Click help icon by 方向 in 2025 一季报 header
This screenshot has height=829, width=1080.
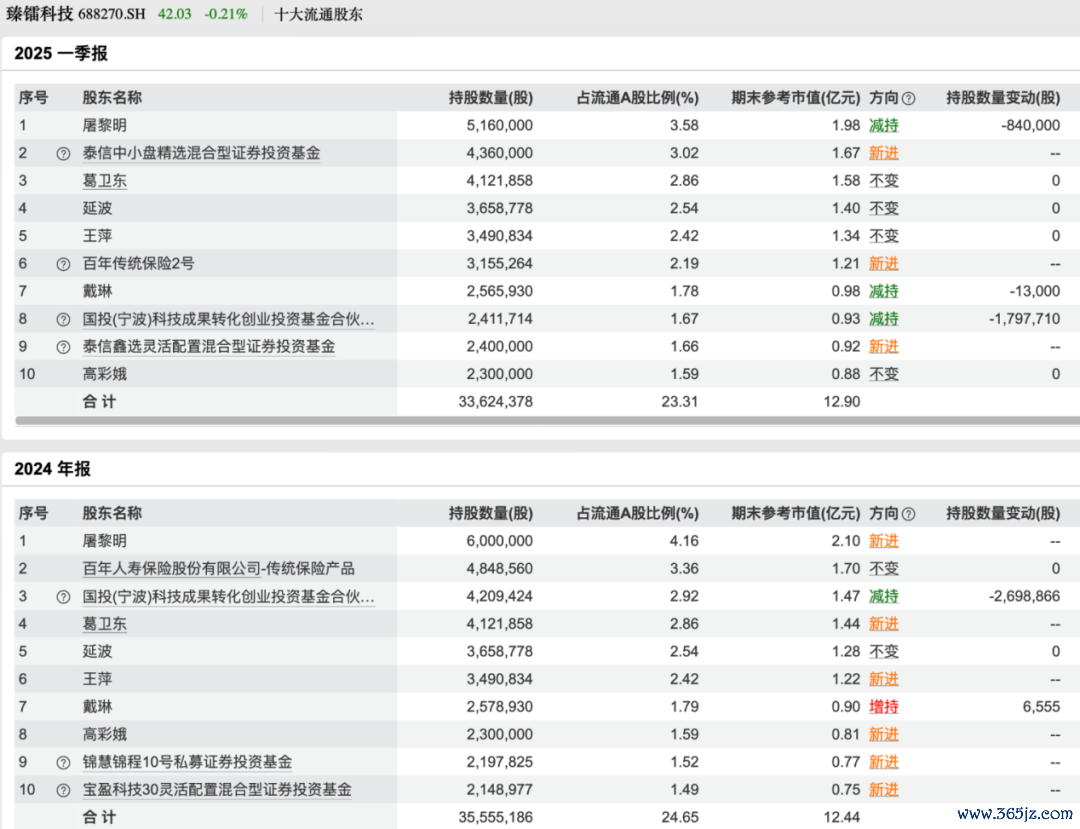click(x=908, y=99)
